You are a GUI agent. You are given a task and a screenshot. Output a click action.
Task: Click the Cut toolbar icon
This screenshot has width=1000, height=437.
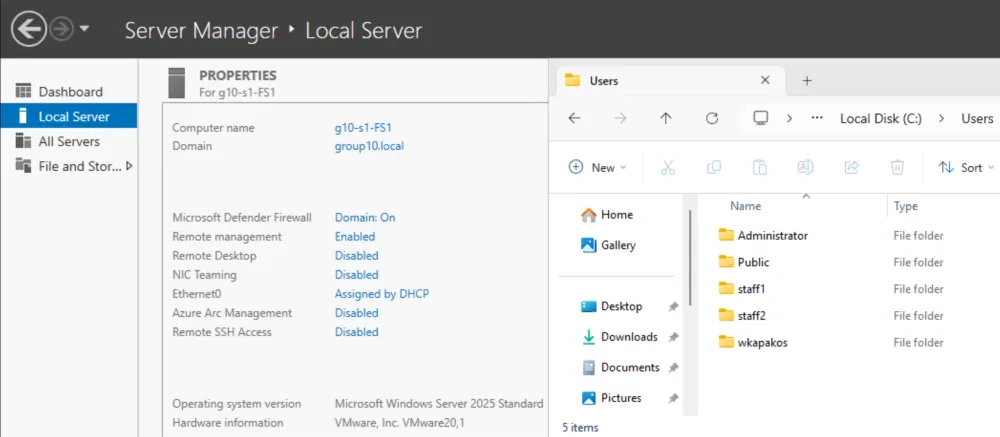point(668,167)
